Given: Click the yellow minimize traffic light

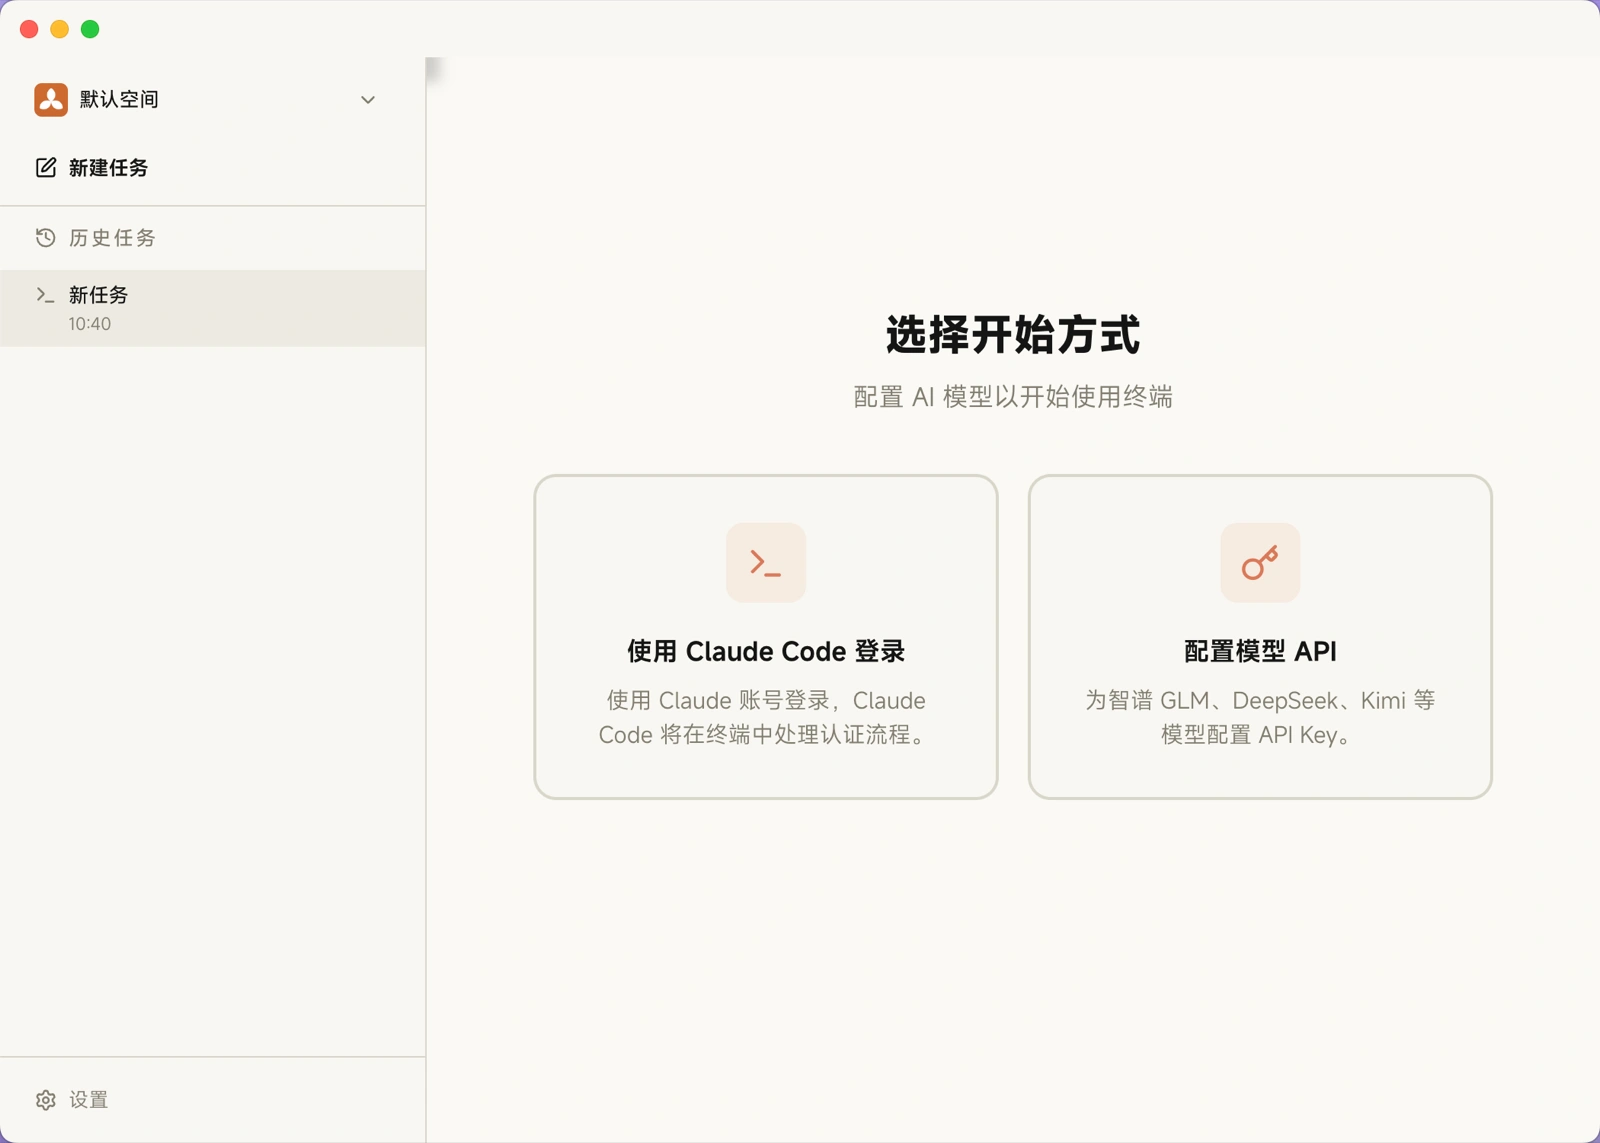Looking at the screenshot, I should (59, 31).
